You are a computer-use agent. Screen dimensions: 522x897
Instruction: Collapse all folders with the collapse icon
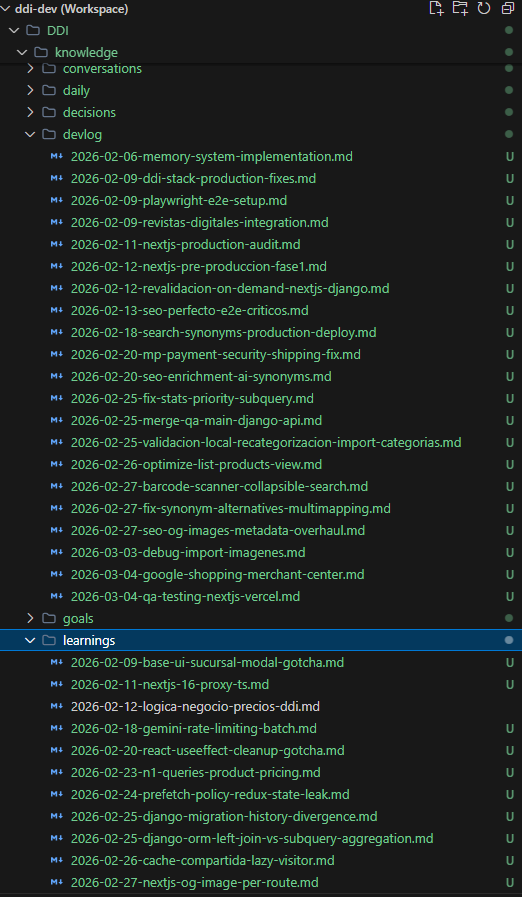click(x=508, y=9)
